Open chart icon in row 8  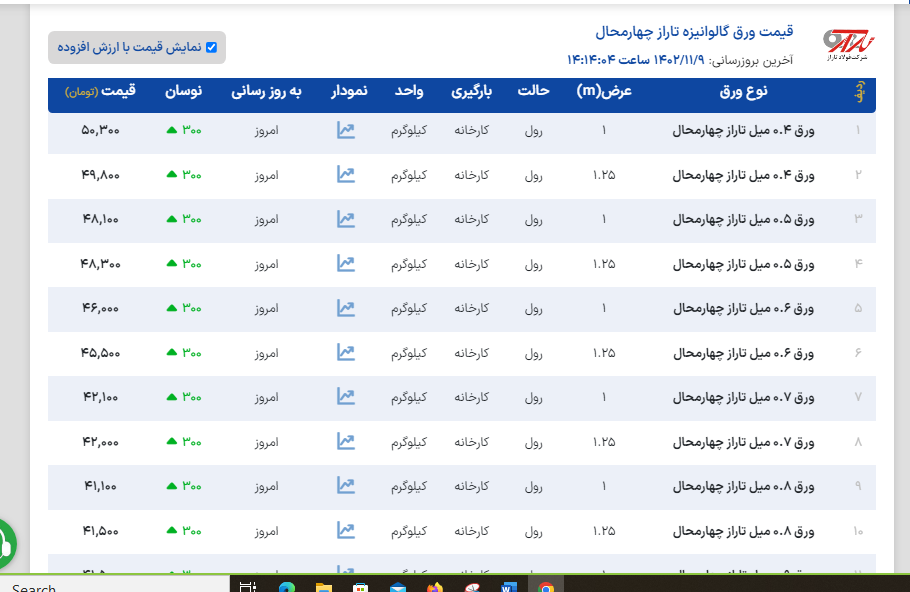[346, 441]
